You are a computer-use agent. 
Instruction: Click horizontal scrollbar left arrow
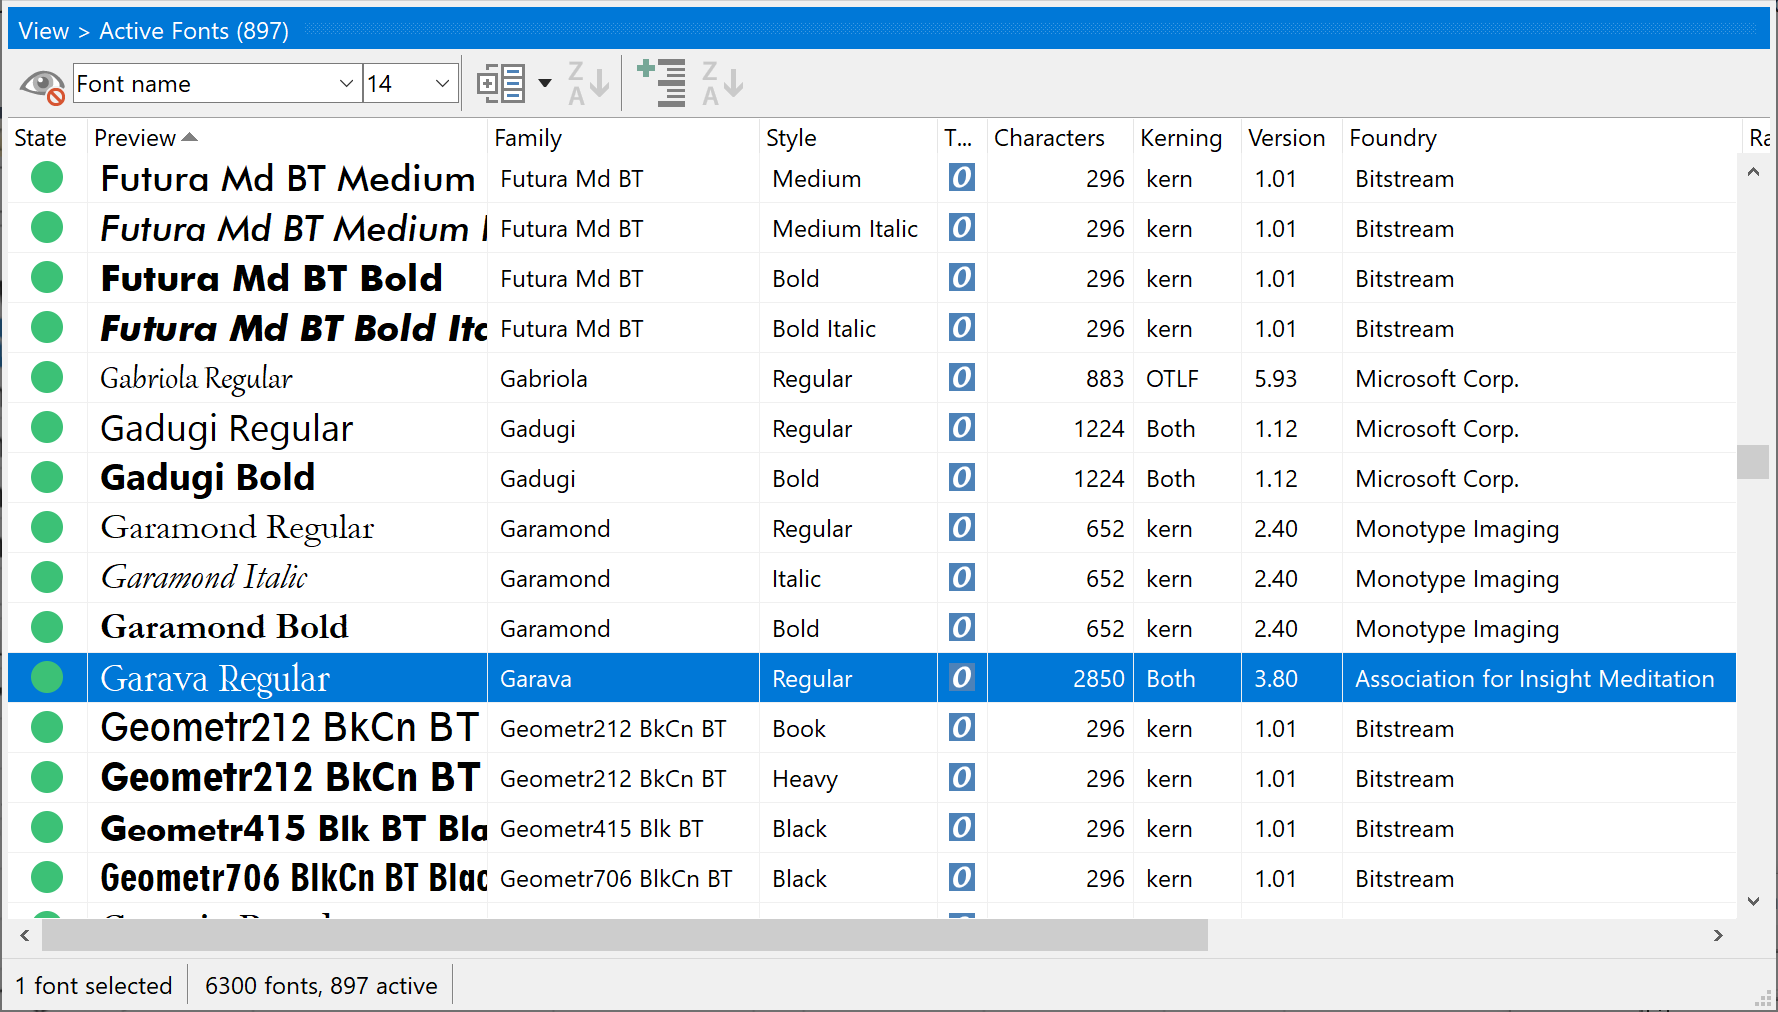[25, 935]
